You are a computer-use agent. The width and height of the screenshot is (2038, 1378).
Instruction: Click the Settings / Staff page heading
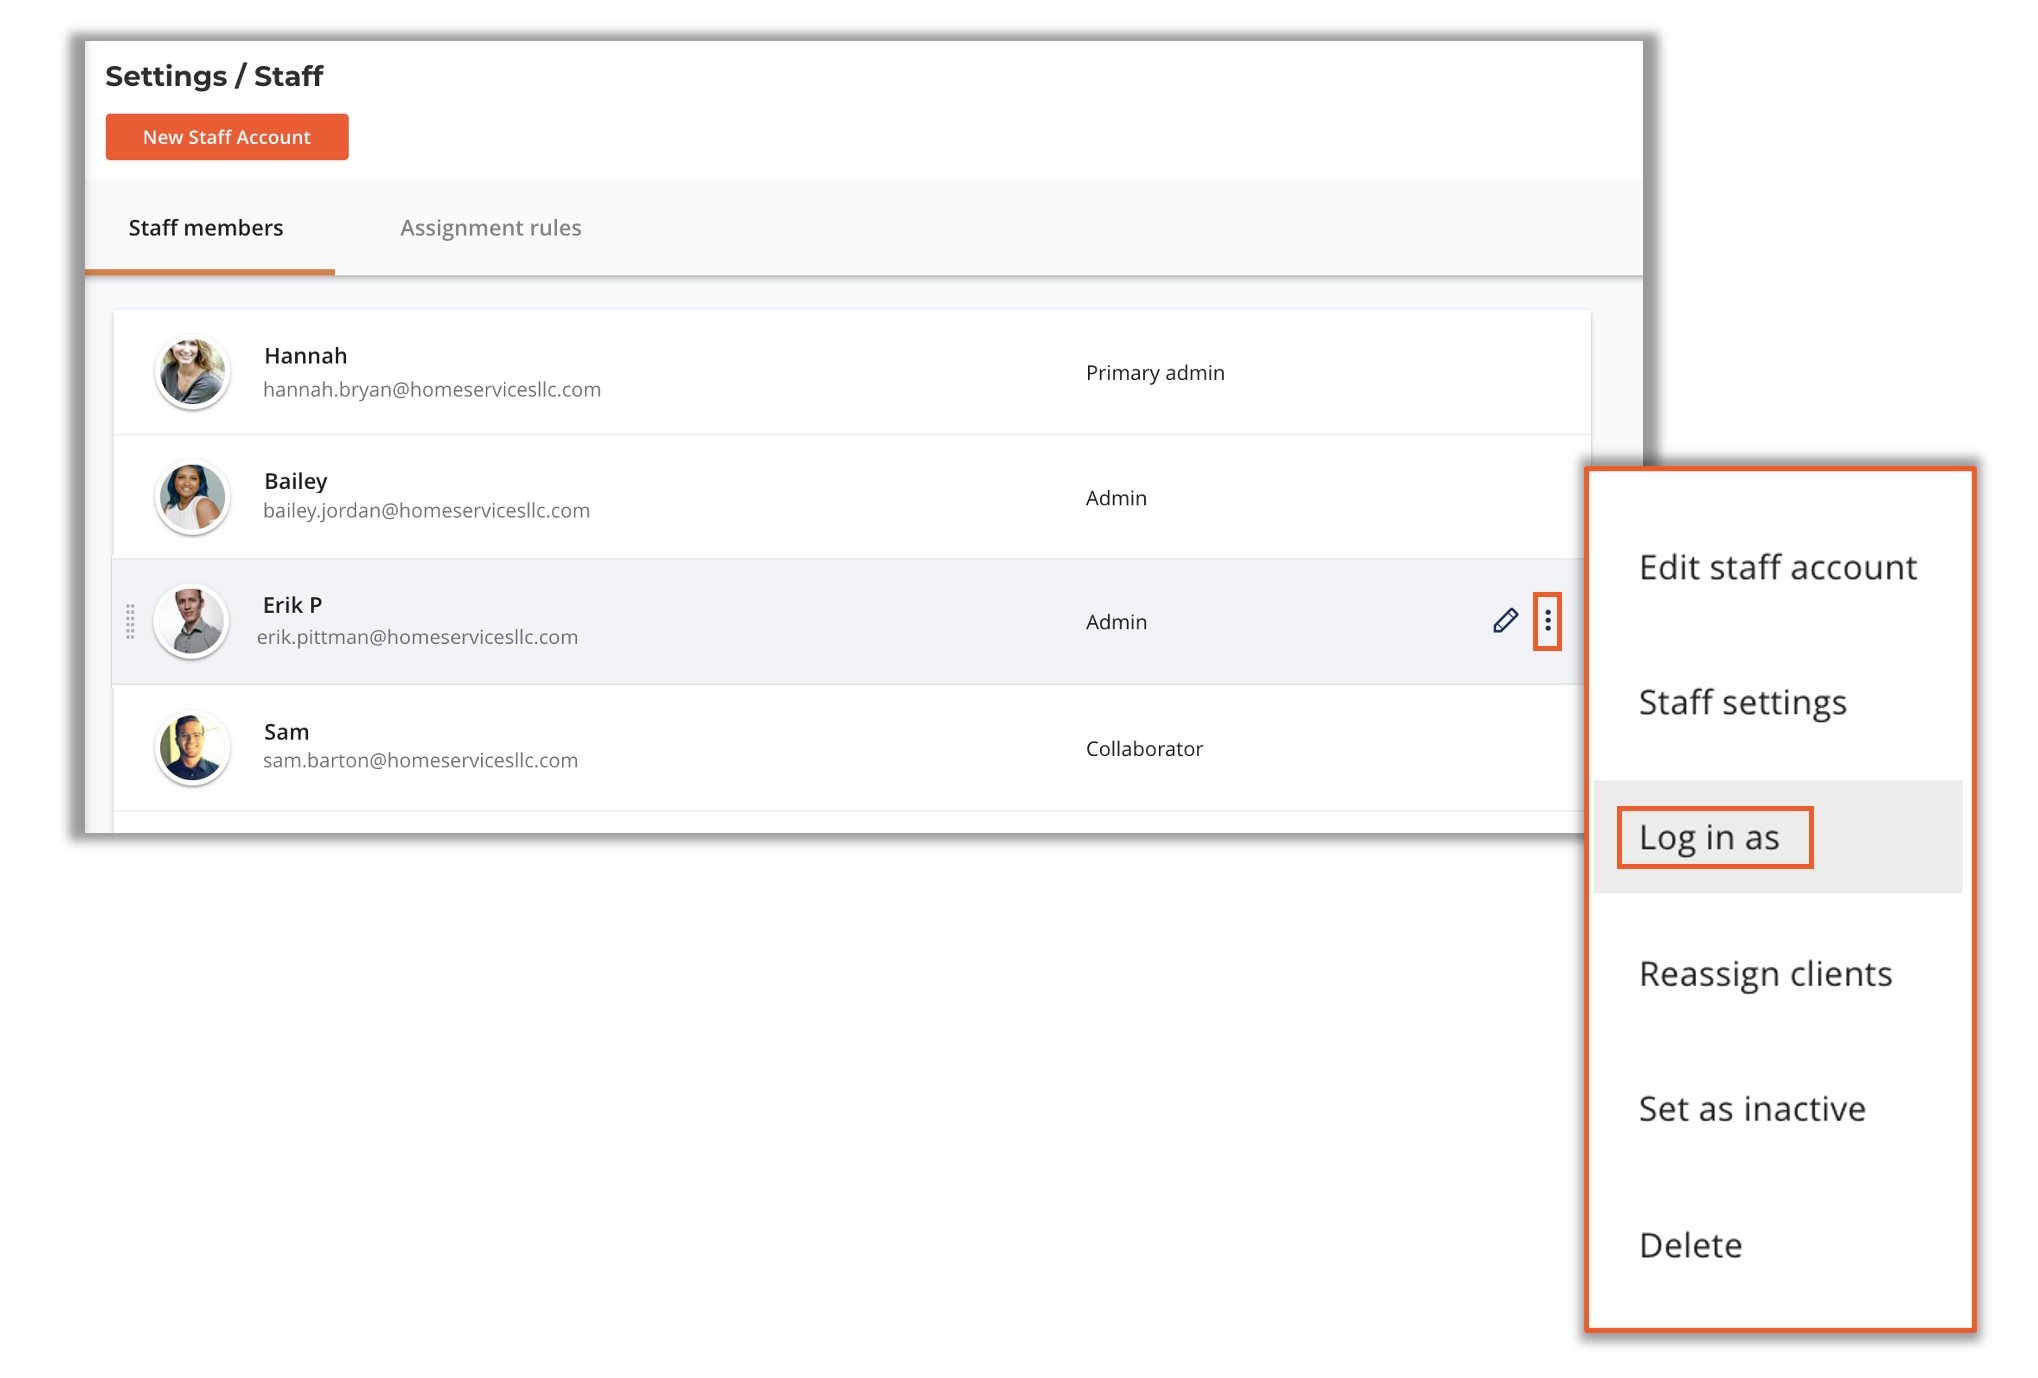pos(214,76)
